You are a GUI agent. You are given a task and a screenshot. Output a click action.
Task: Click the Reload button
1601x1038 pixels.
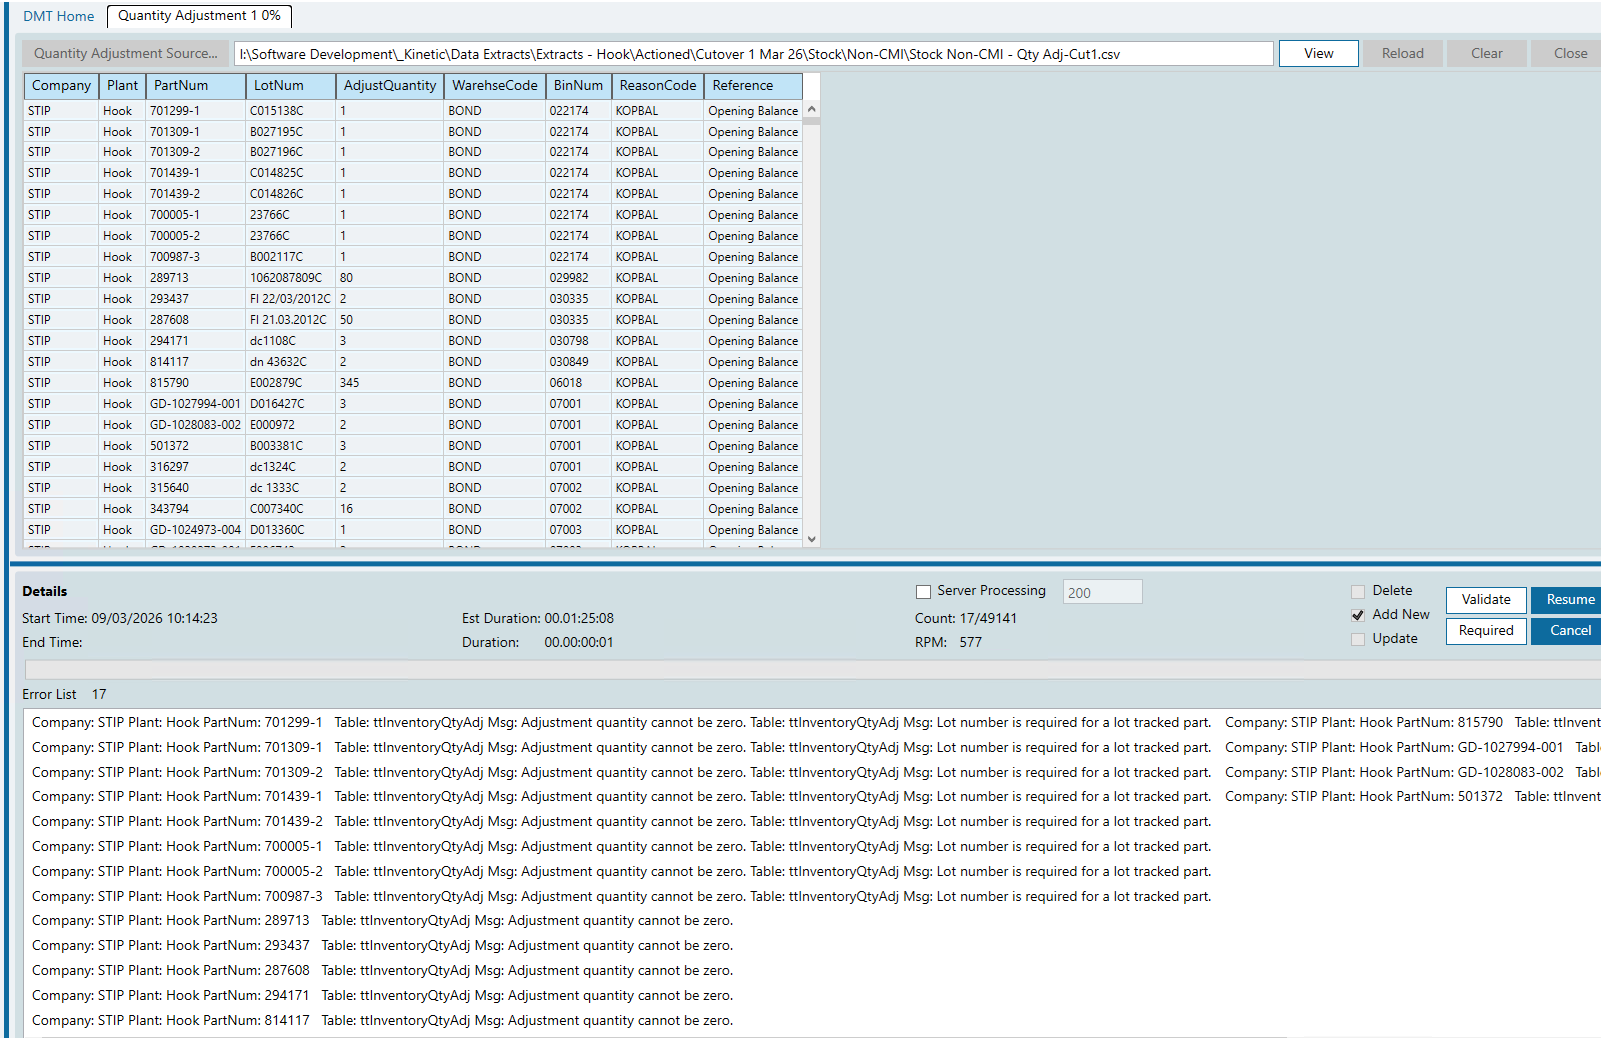[x=1402, y=54]
